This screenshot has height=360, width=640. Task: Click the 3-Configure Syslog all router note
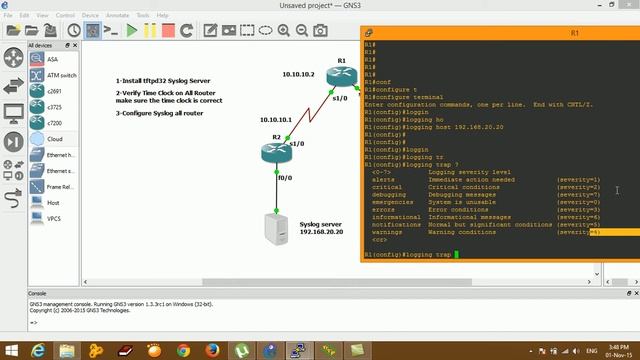click(x=159, y=113)
